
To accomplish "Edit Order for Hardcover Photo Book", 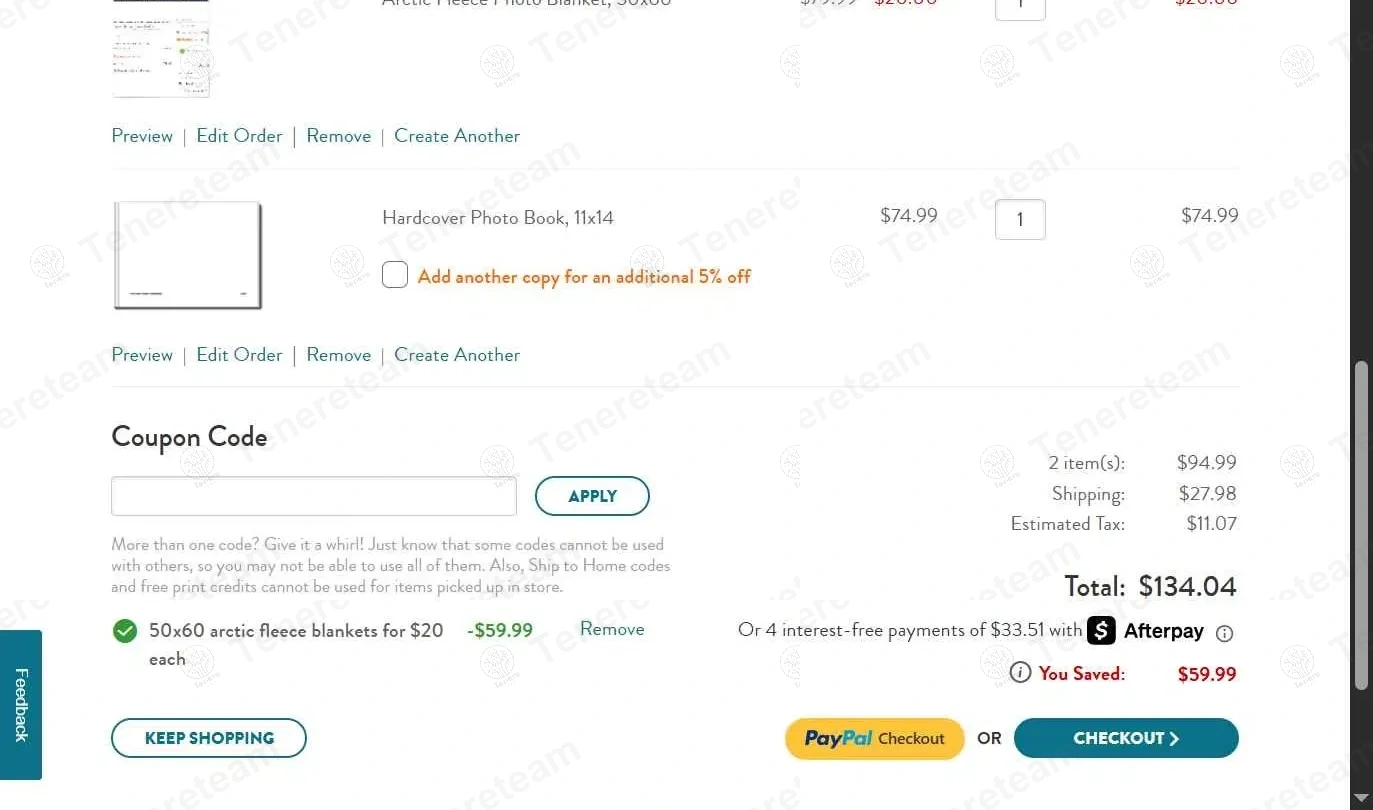I will (239, 355).
